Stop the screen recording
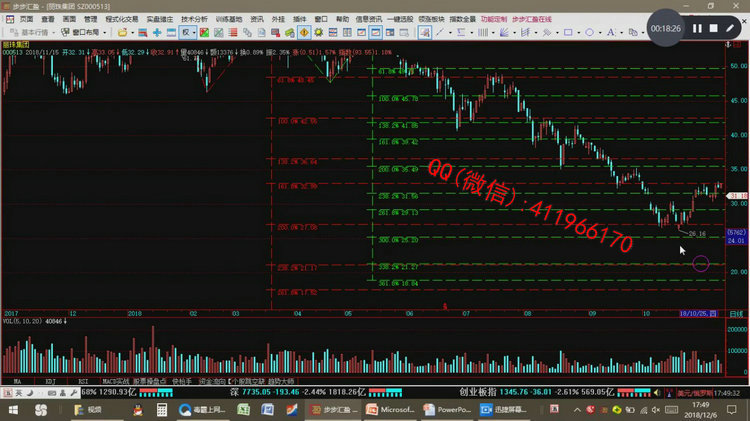The width and height of the screenshot is (750, 421). point(713,29)
